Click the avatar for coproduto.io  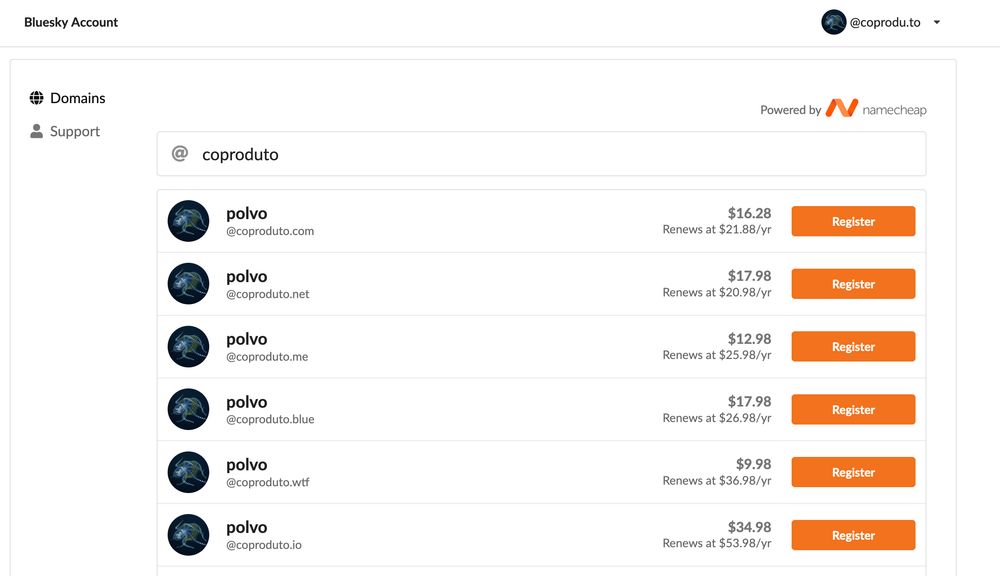pos(188,535)
